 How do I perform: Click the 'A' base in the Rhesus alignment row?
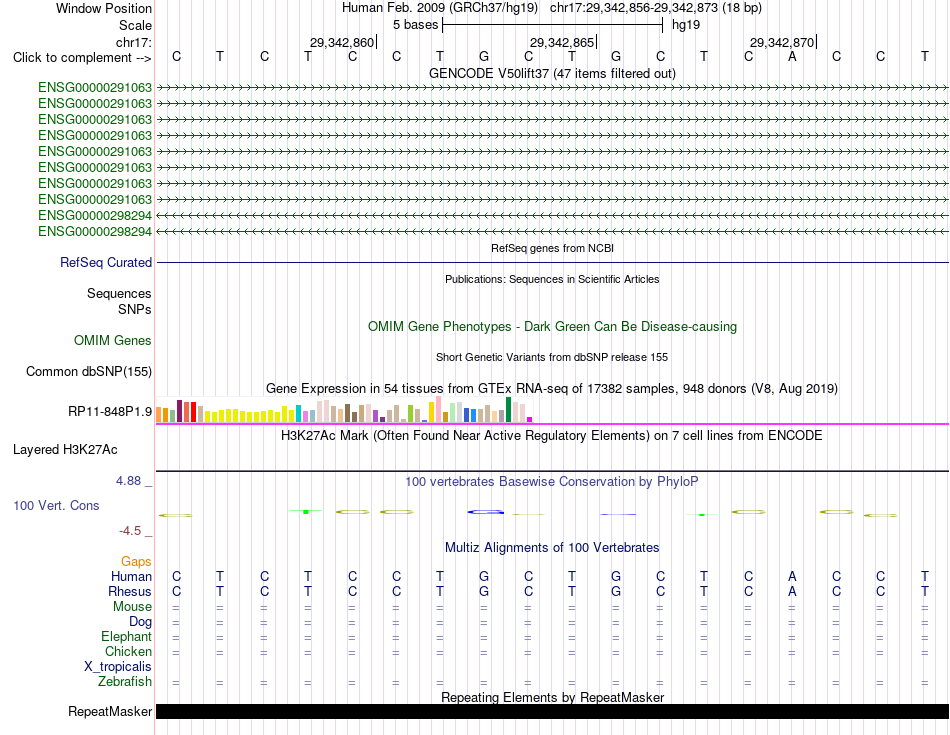(792, 591)
